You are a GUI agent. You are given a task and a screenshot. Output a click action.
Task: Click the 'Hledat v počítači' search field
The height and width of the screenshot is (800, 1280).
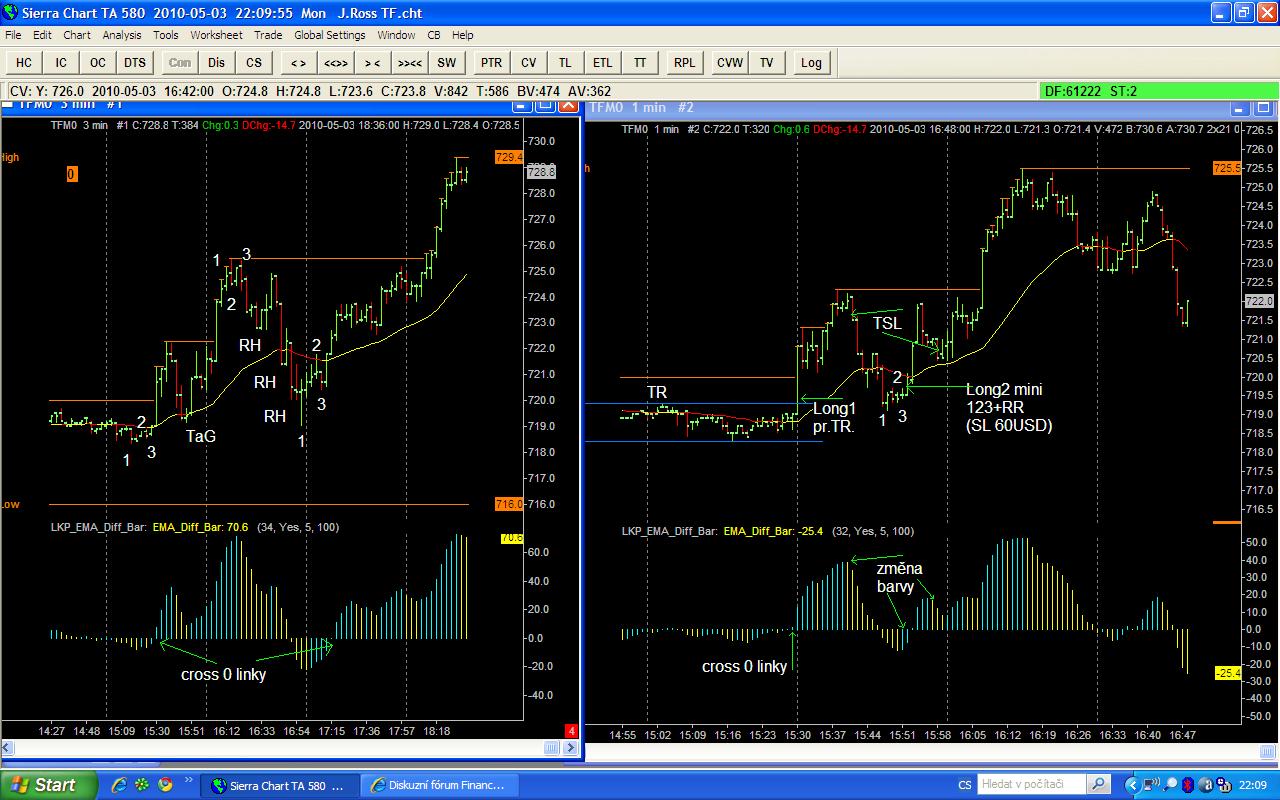coord(1031,785)
